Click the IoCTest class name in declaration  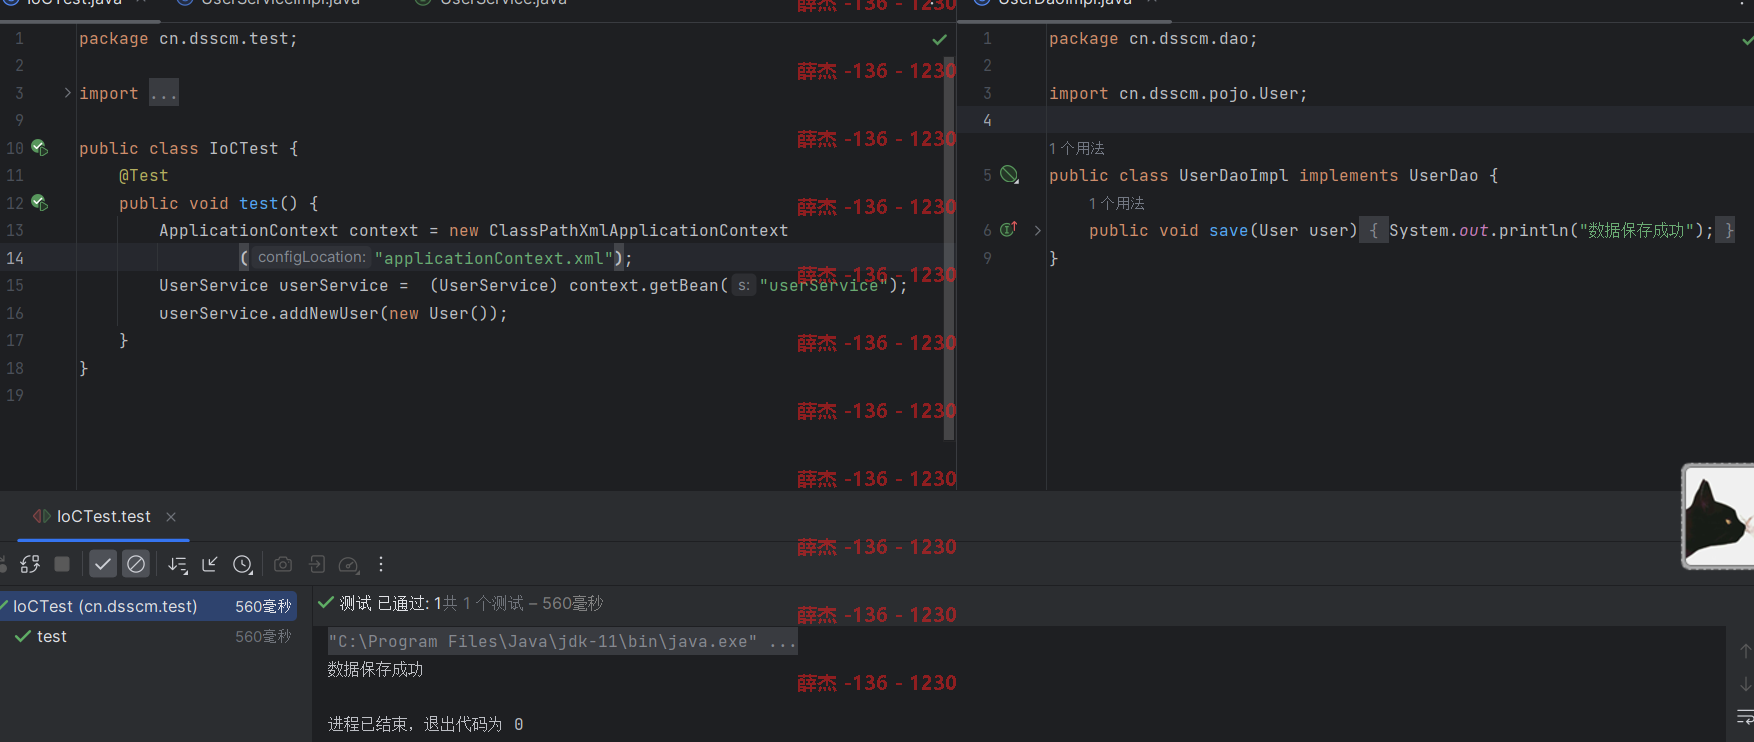coord(244,148)
